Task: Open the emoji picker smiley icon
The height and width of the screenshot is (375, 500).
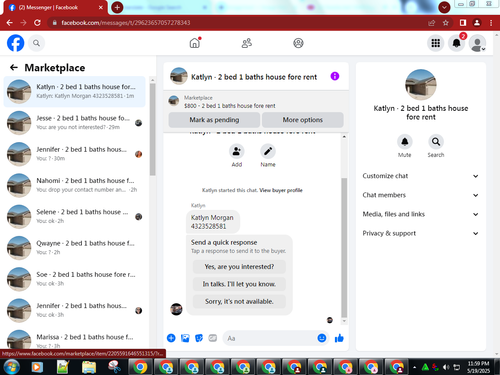Action: (x=322, y=338)
